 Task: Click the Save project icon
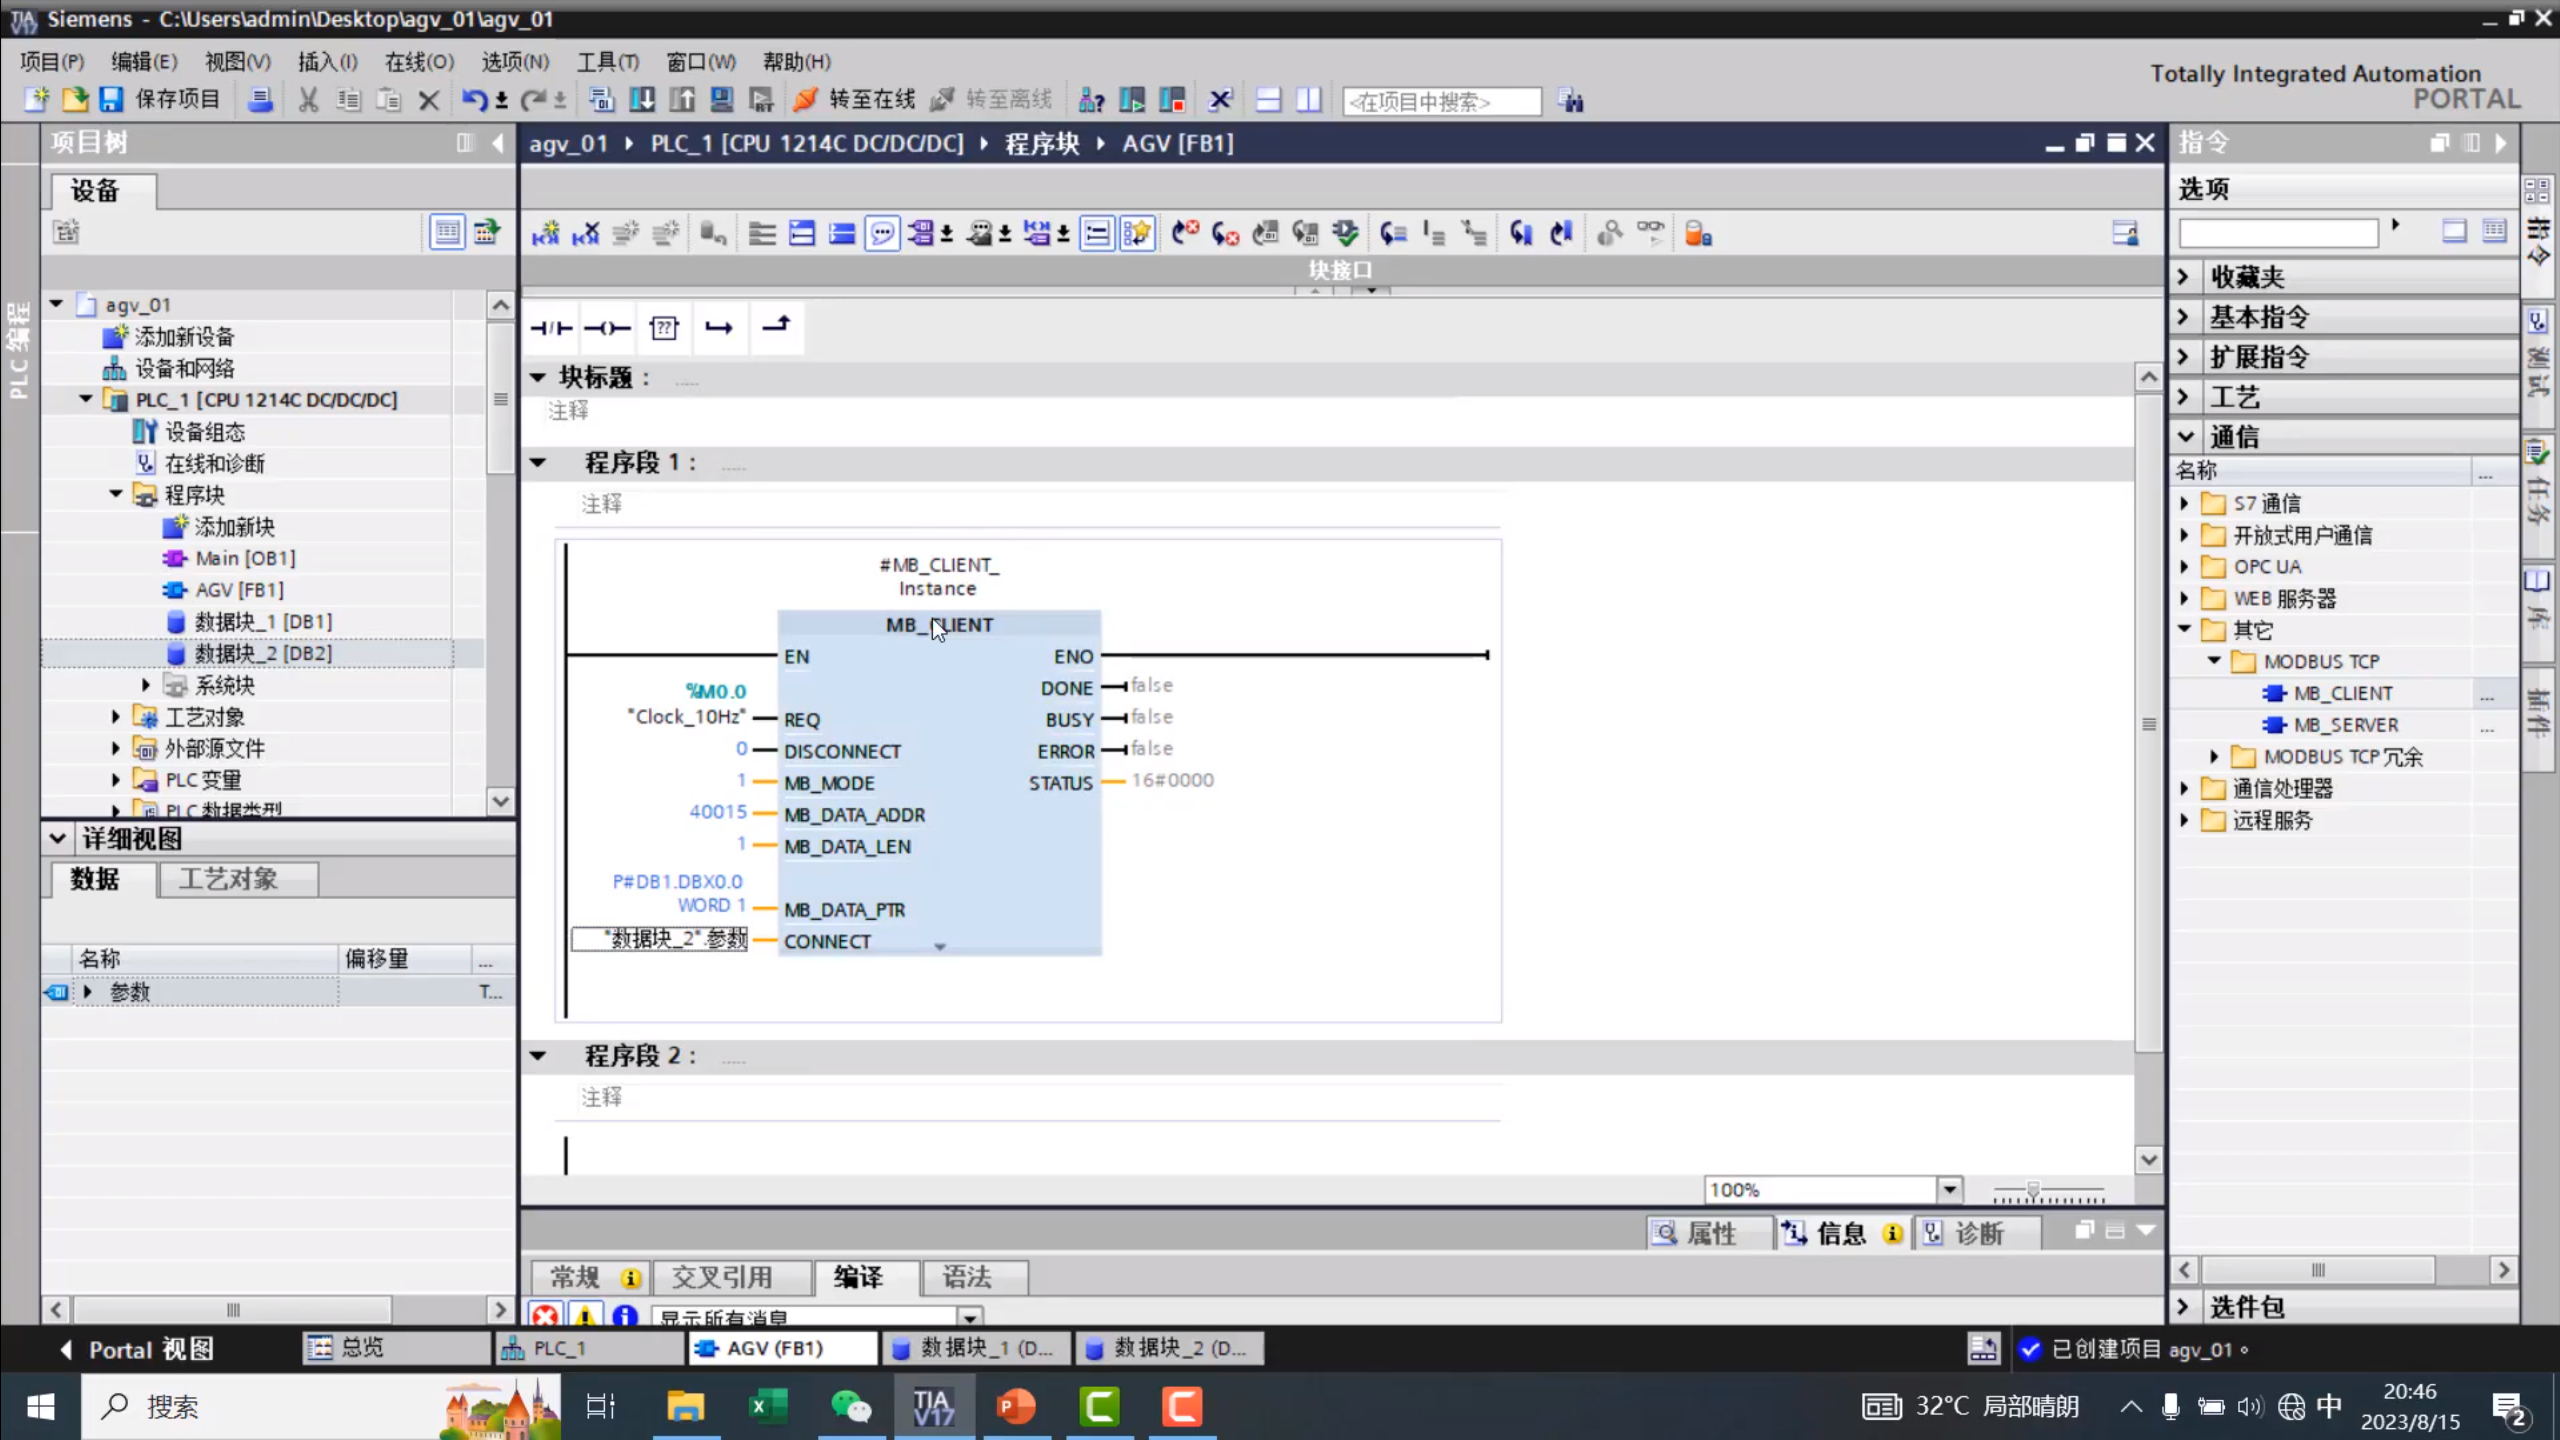[x=111, y=99]
